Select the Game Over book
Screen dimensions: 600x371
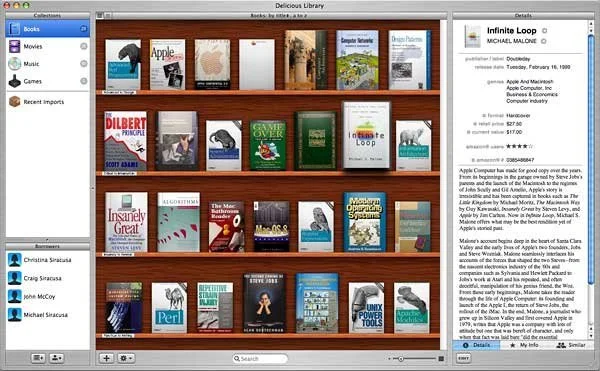268,145
